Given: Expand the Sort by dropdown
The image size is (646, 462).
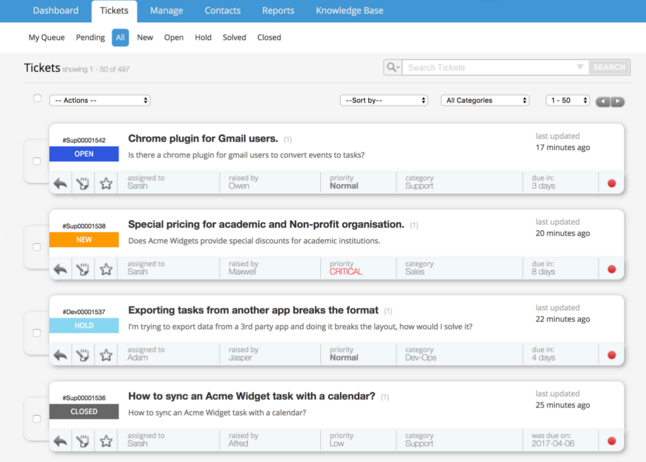Looking at the screenshot, I should click(x=384, y=100).
